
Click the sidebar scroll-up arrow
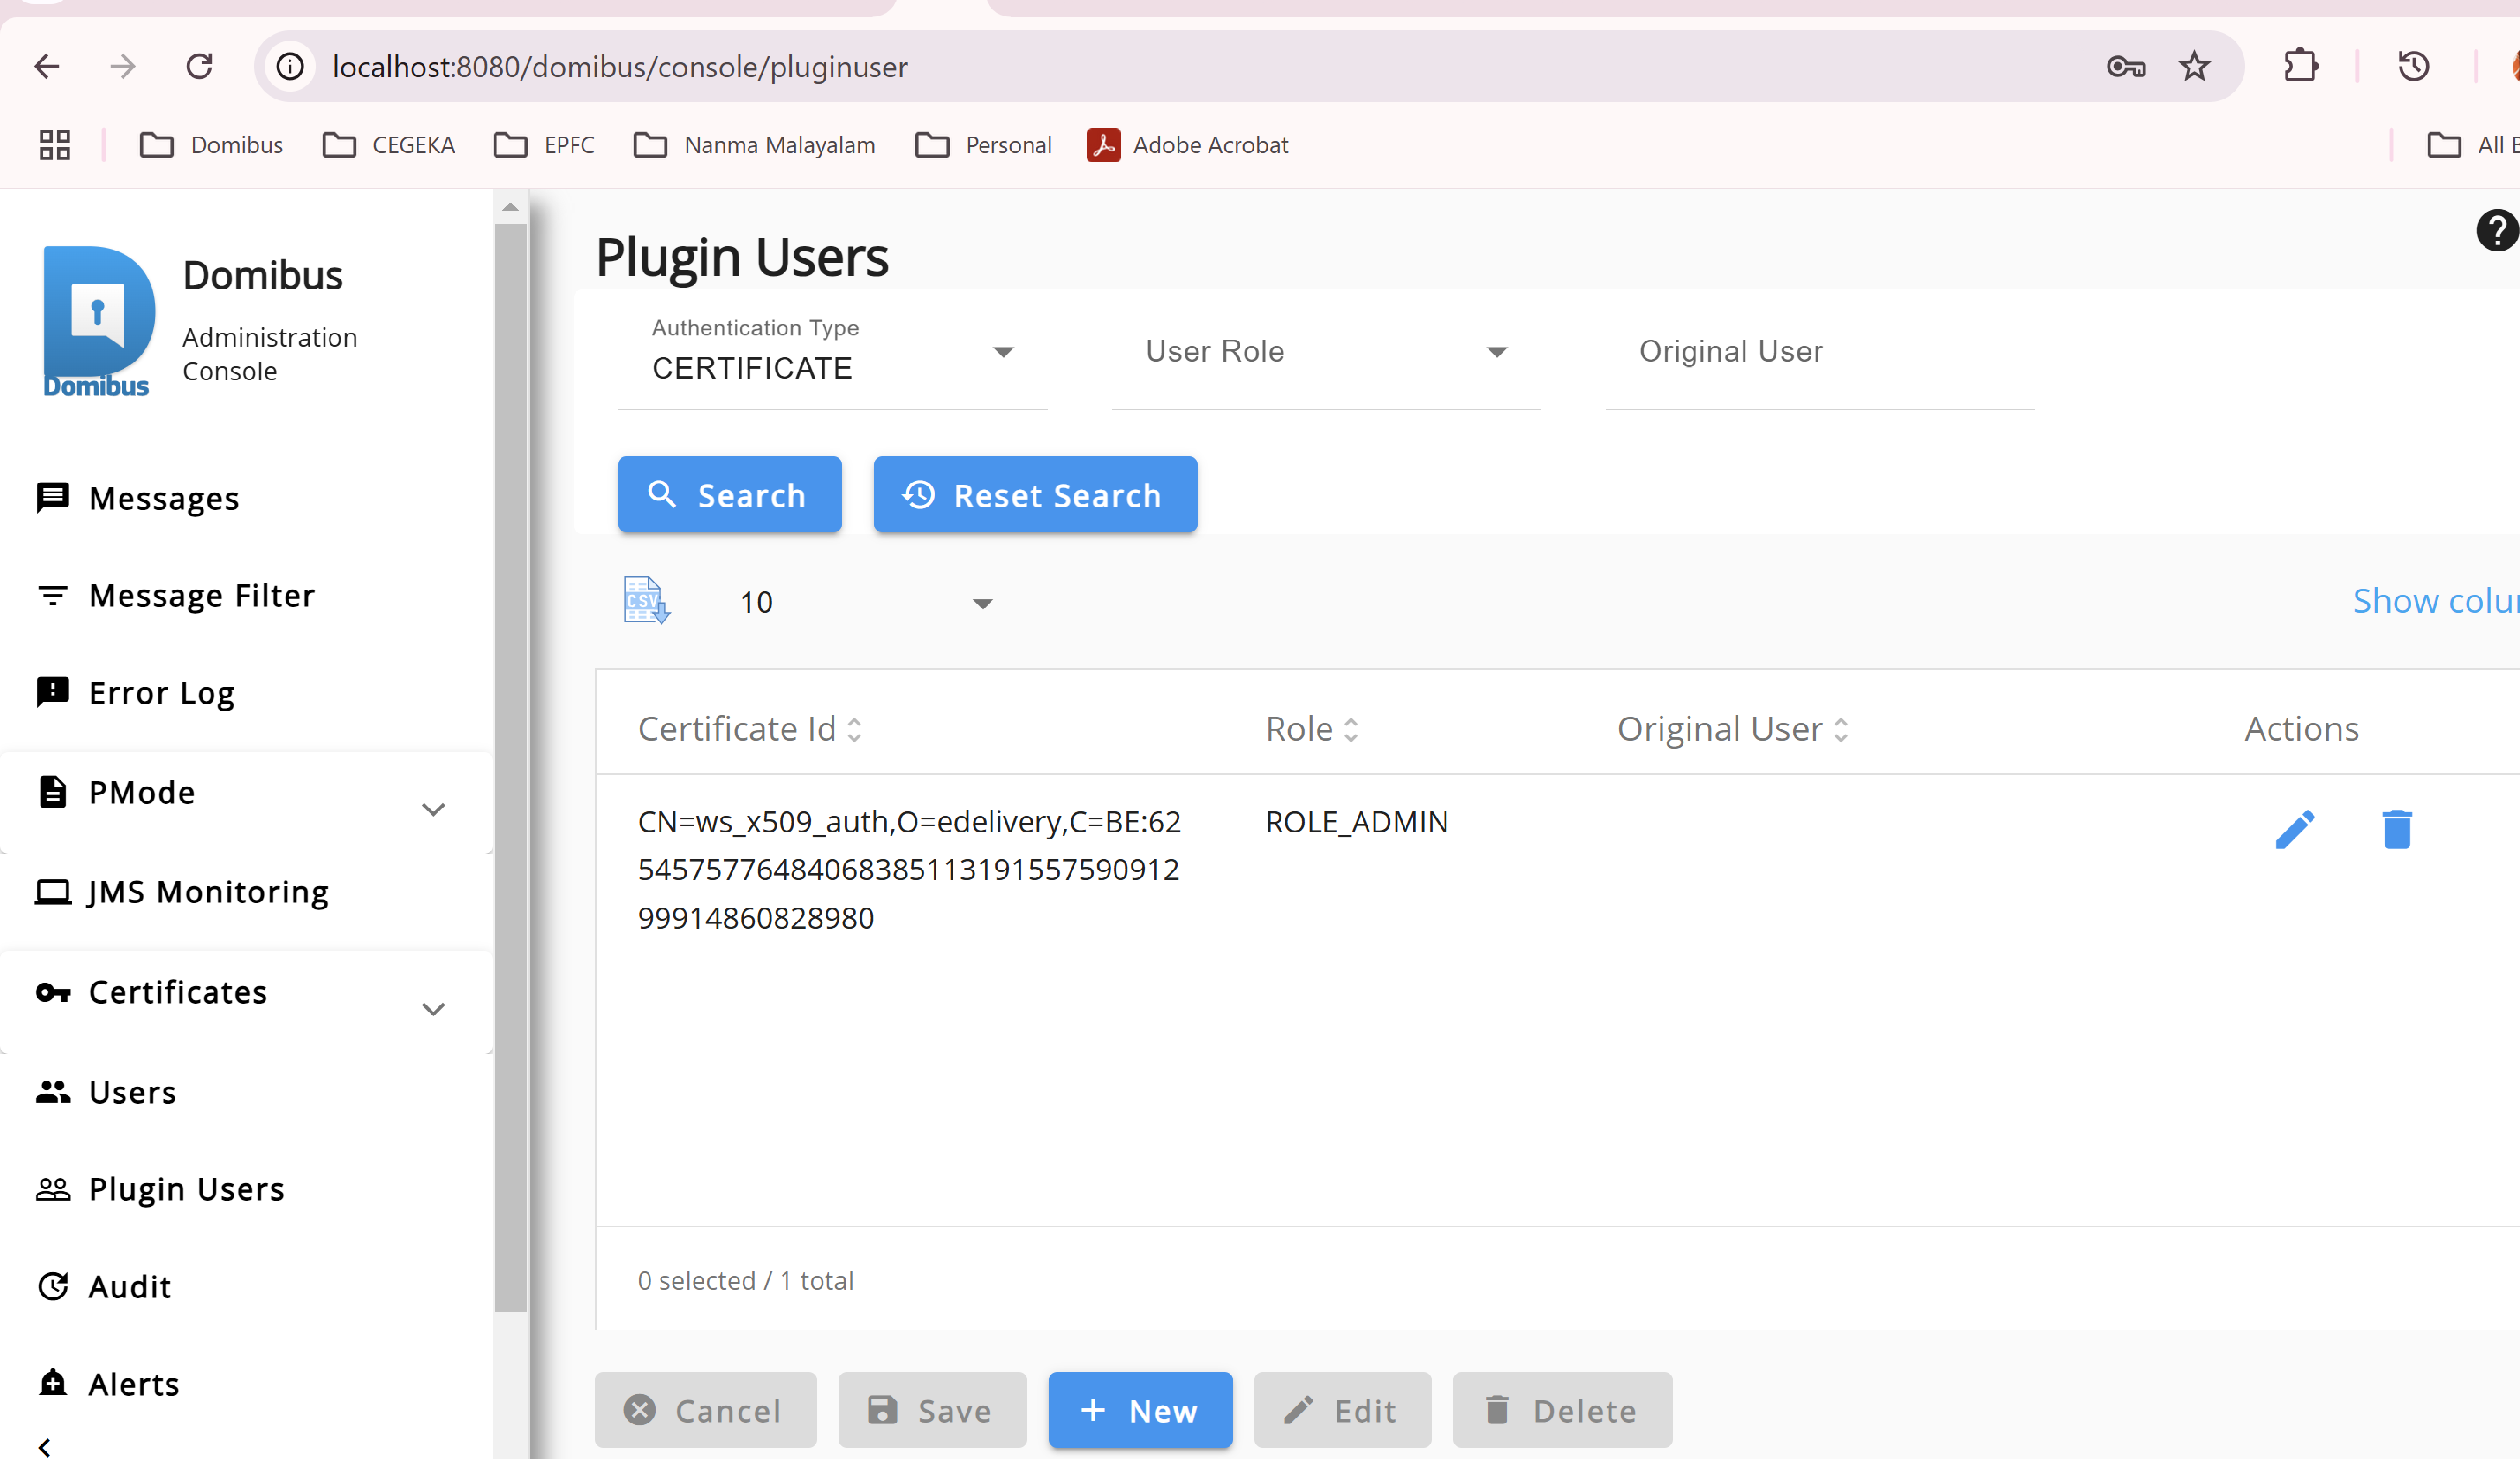point(511,207)
